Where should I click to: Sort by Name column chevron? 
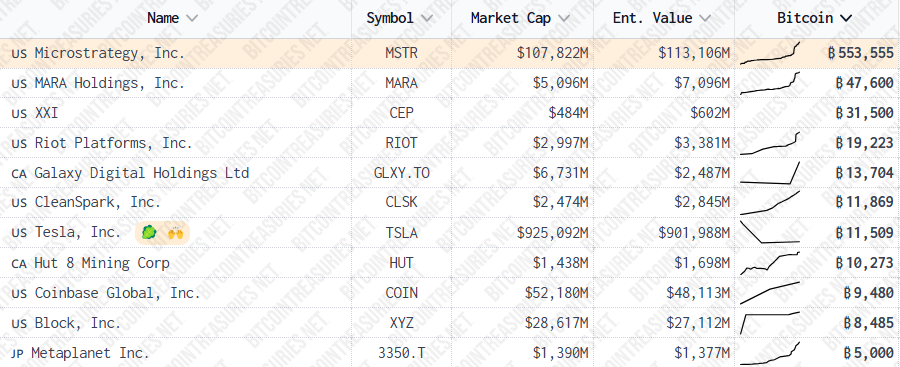point(192,18)
